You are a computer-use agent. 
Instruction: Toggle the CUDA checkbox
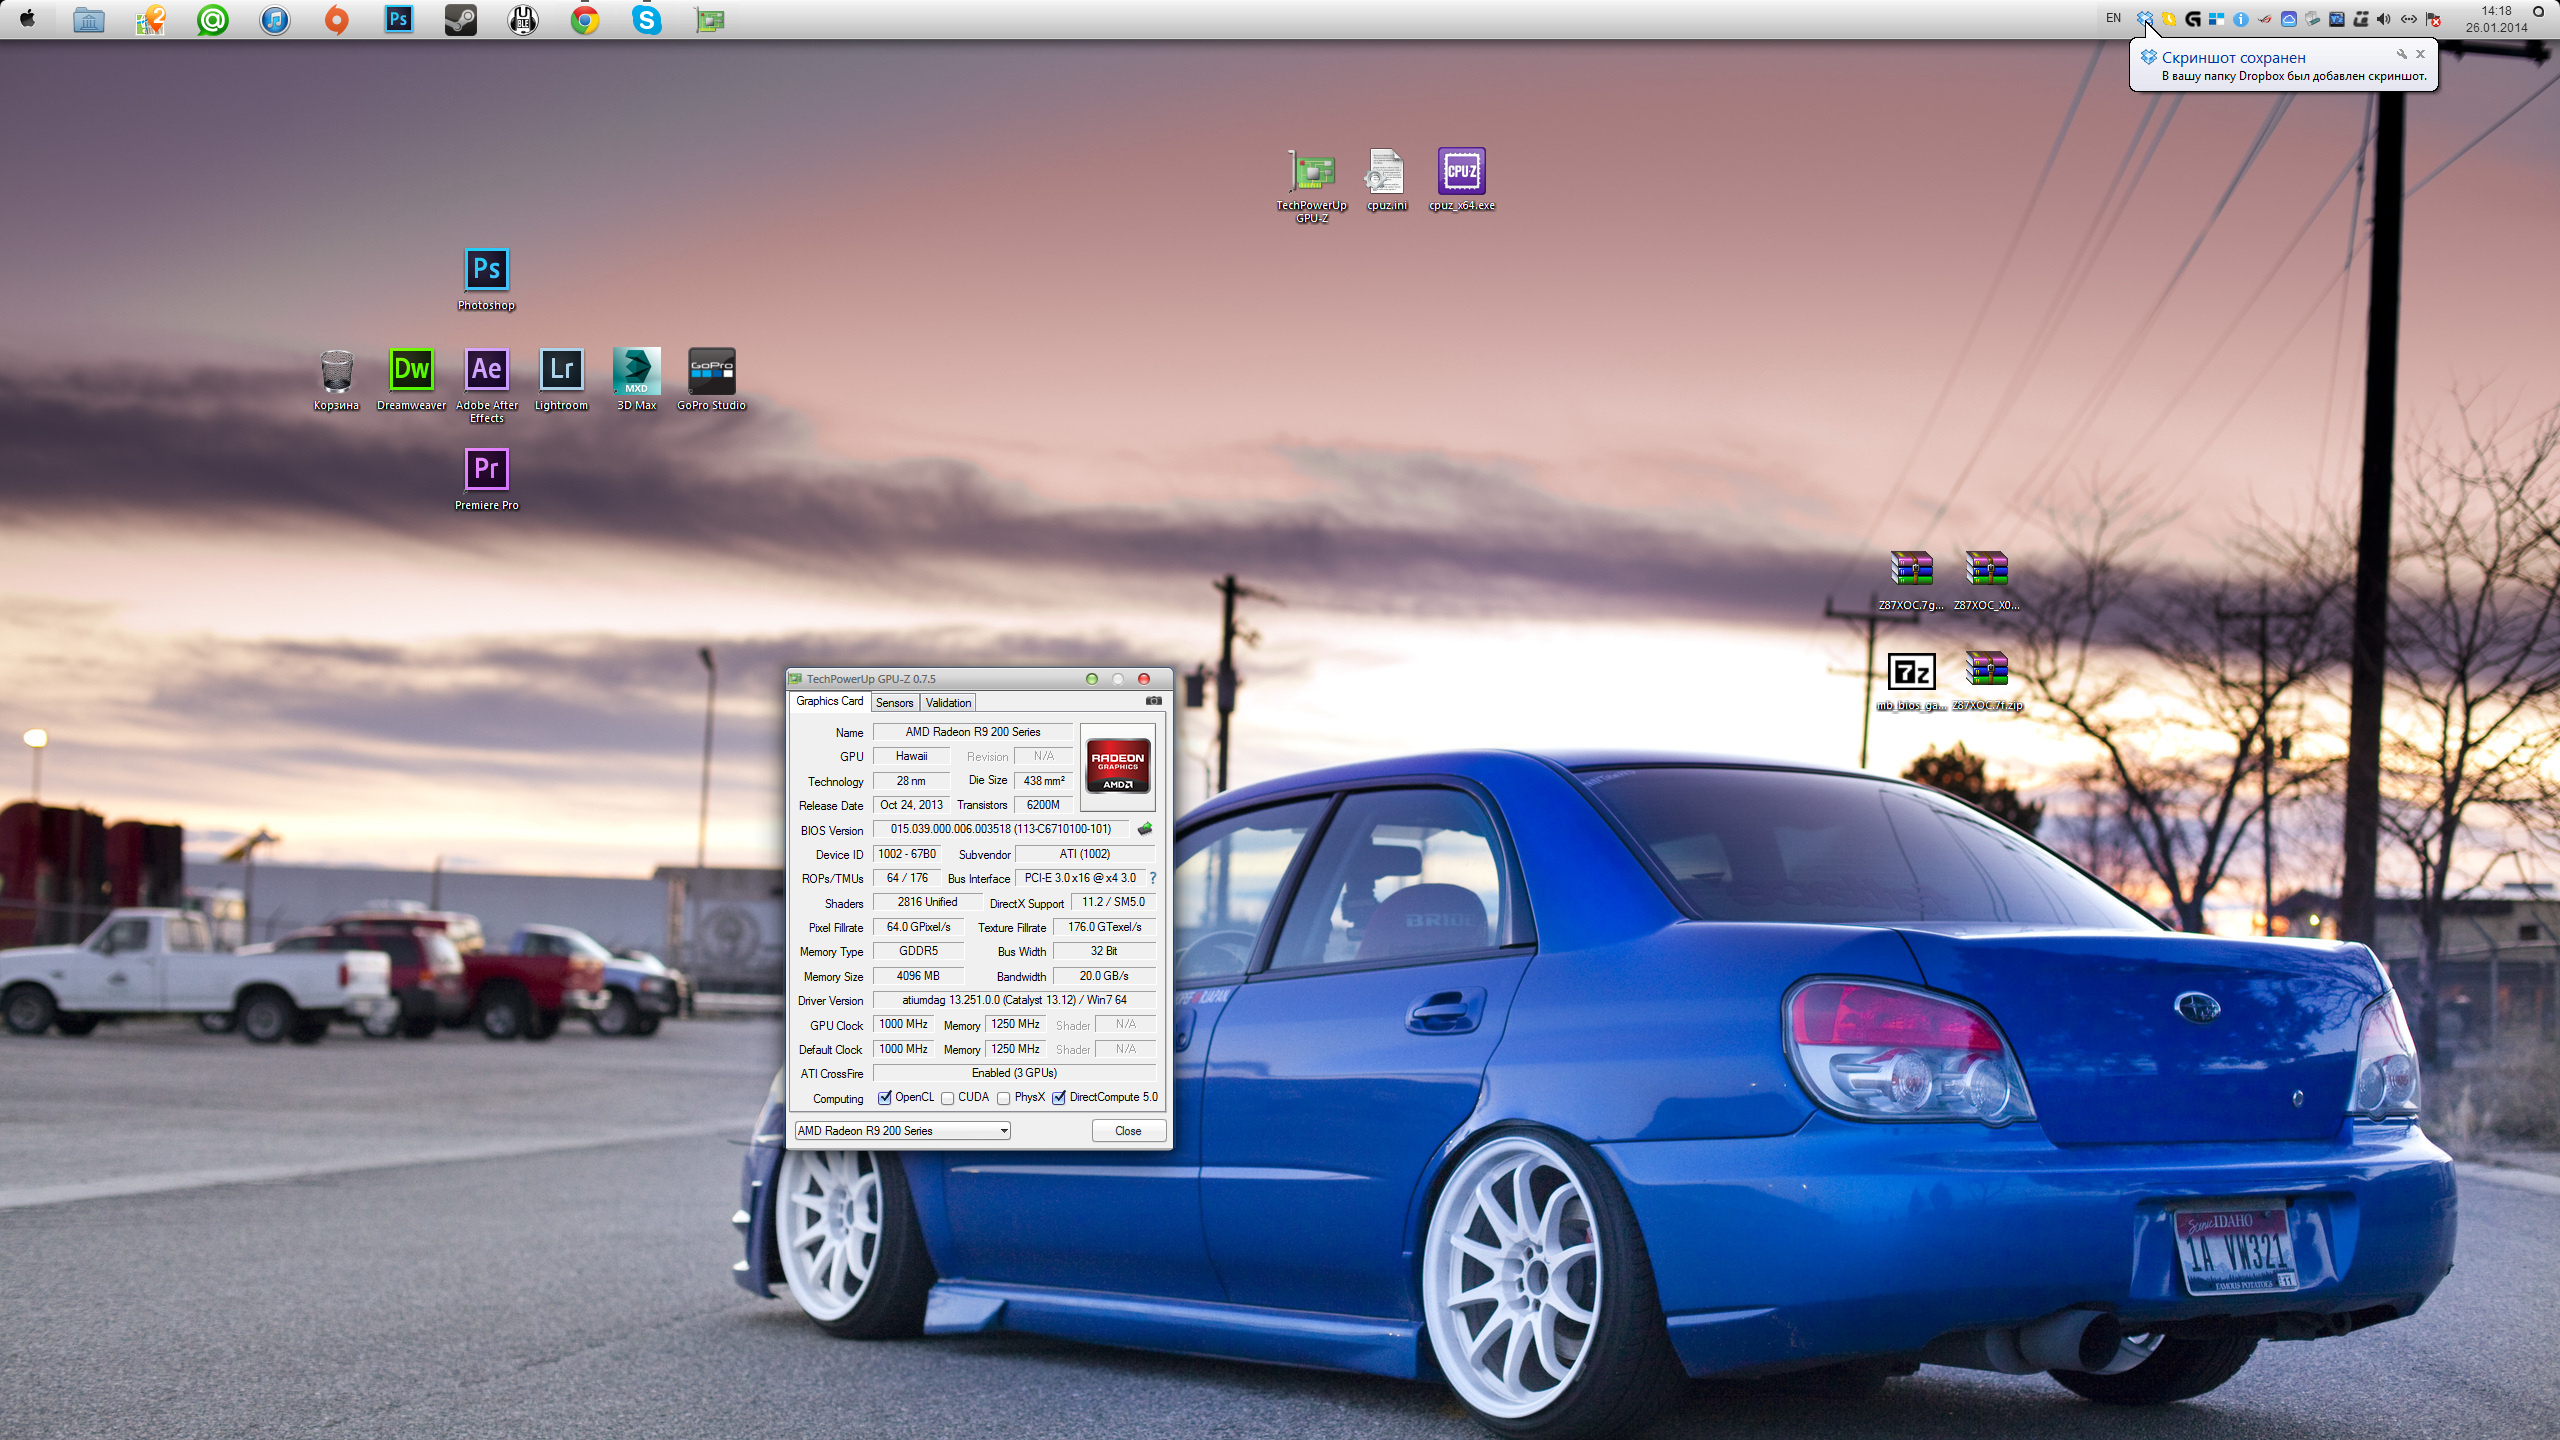pos(947,1098)
